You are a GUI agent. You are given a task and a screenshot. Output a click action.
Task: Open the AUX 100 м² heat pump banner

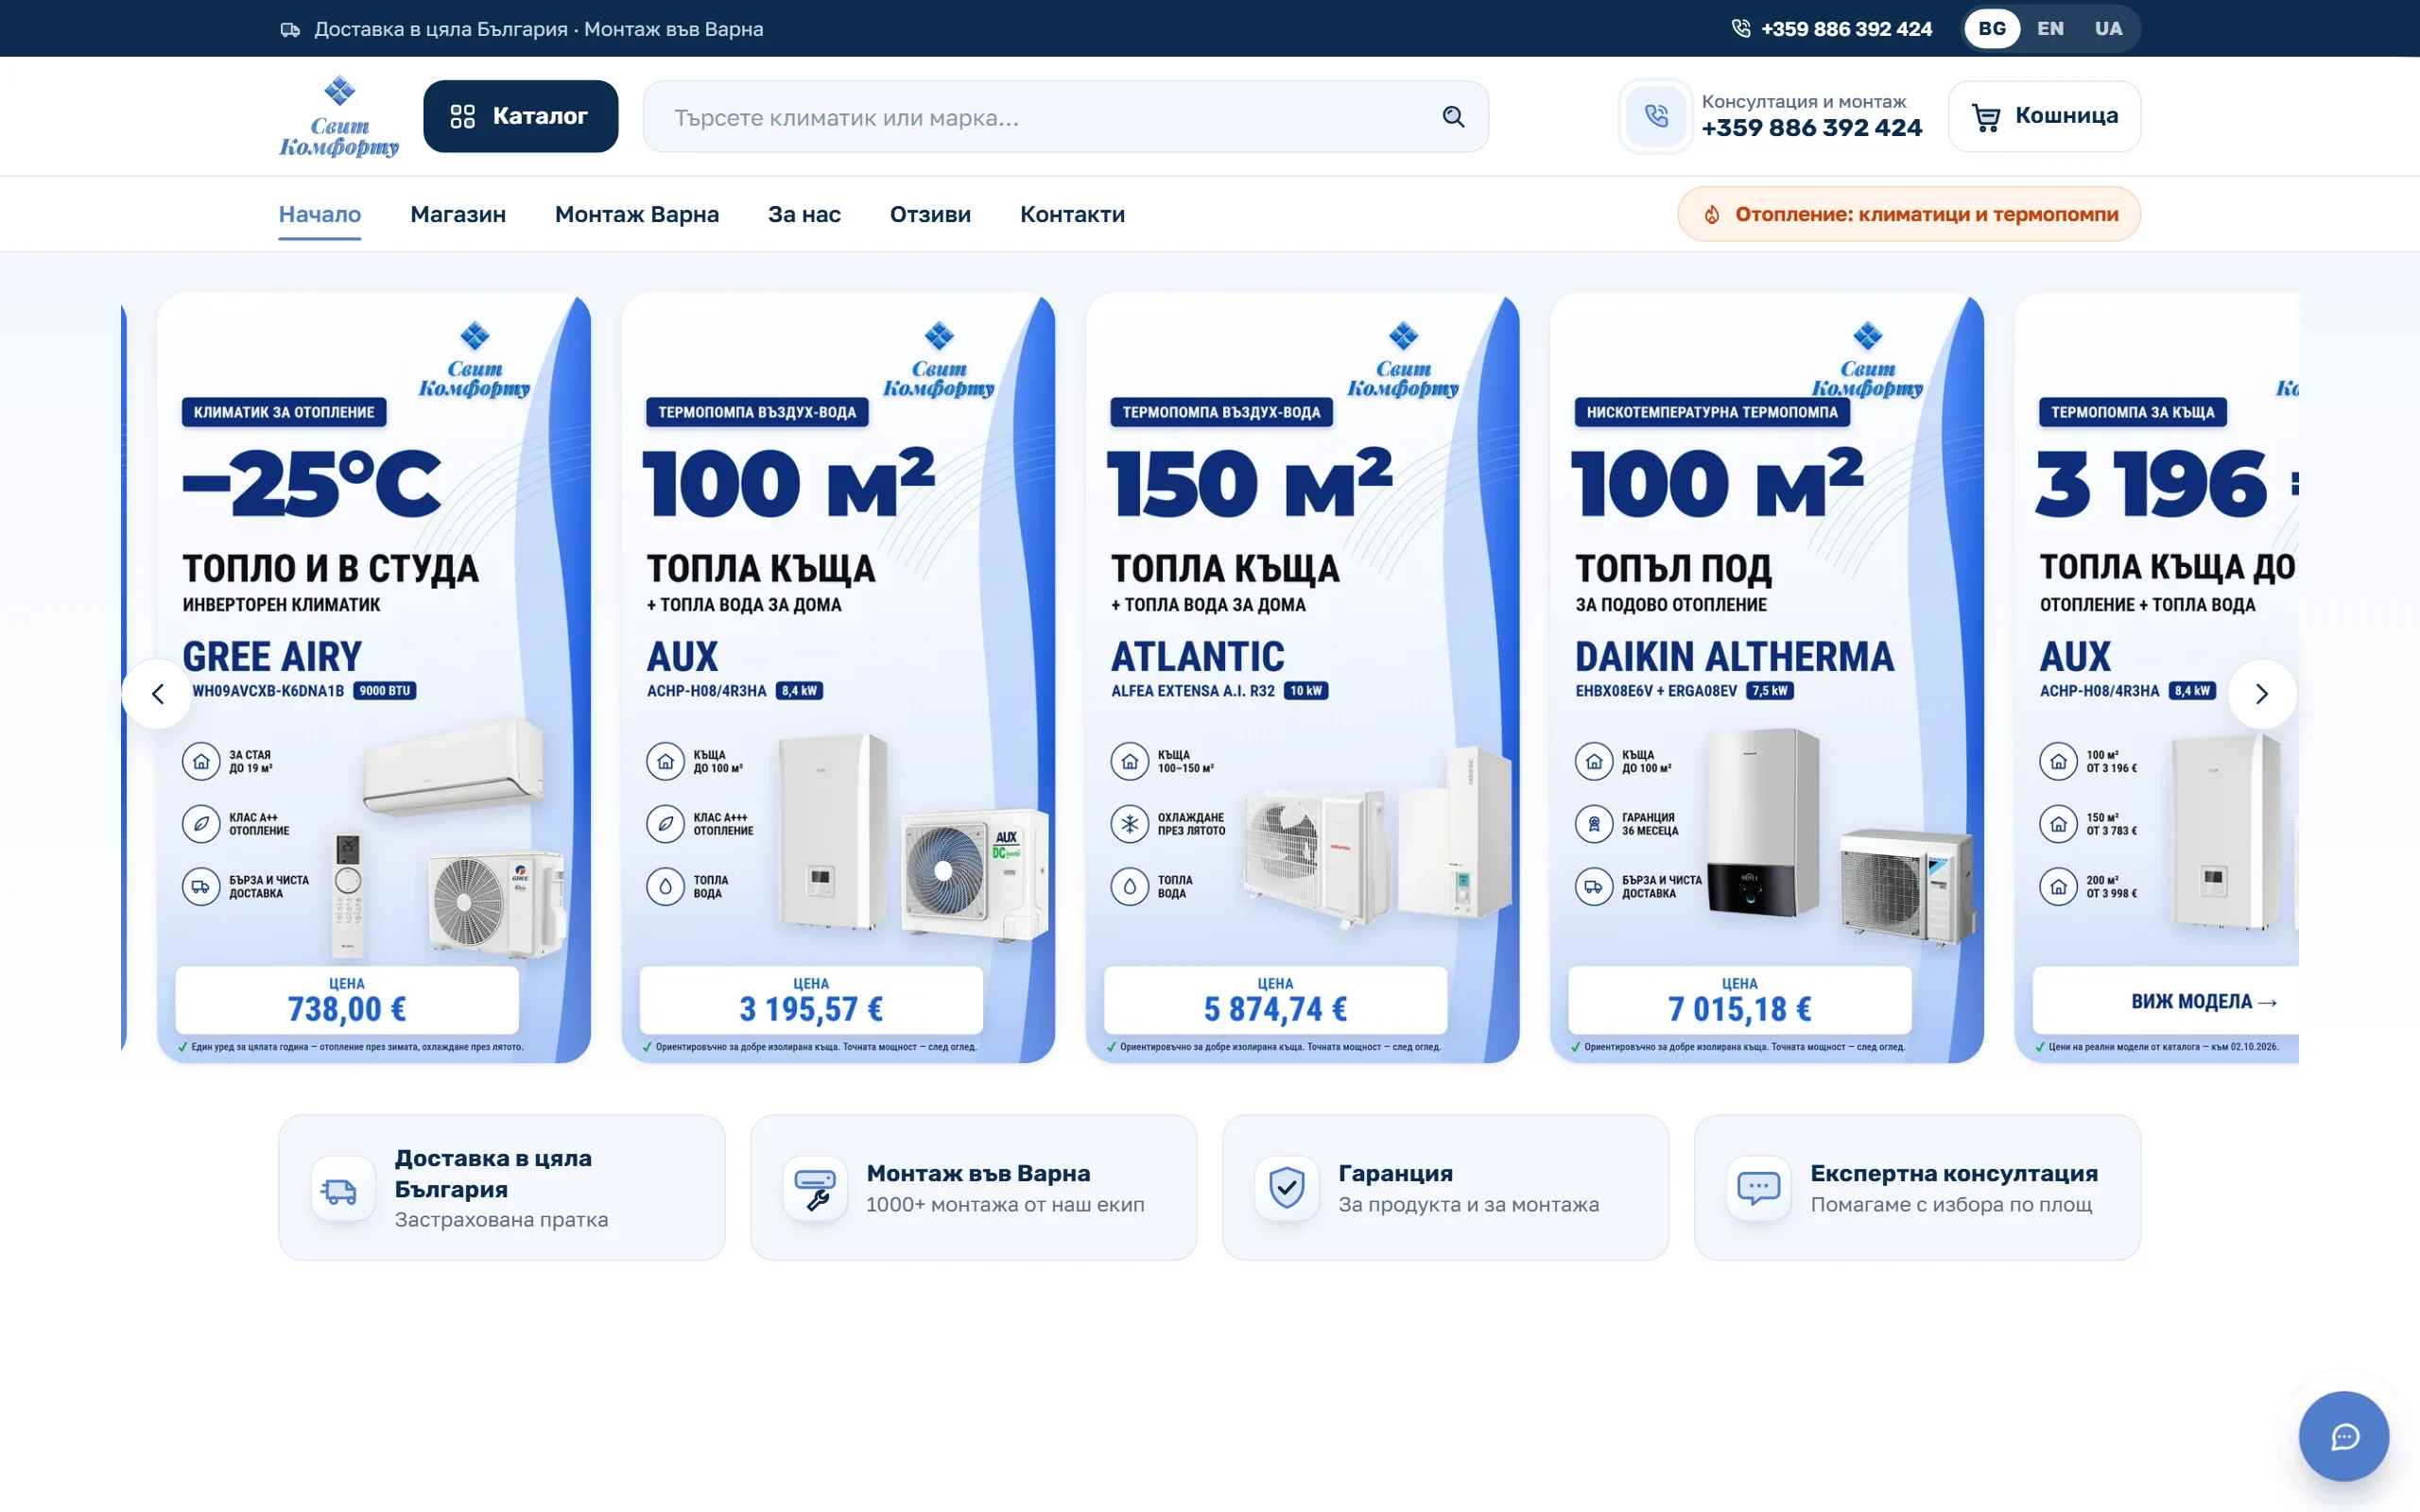[838, 677]
